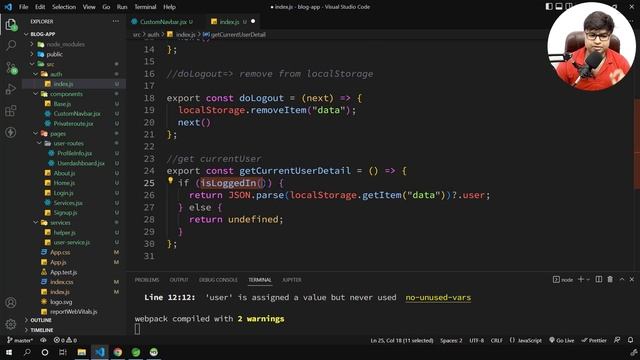640x360 pixels.
Task: Maximize the panel size chevron
Action: (622, 280)
